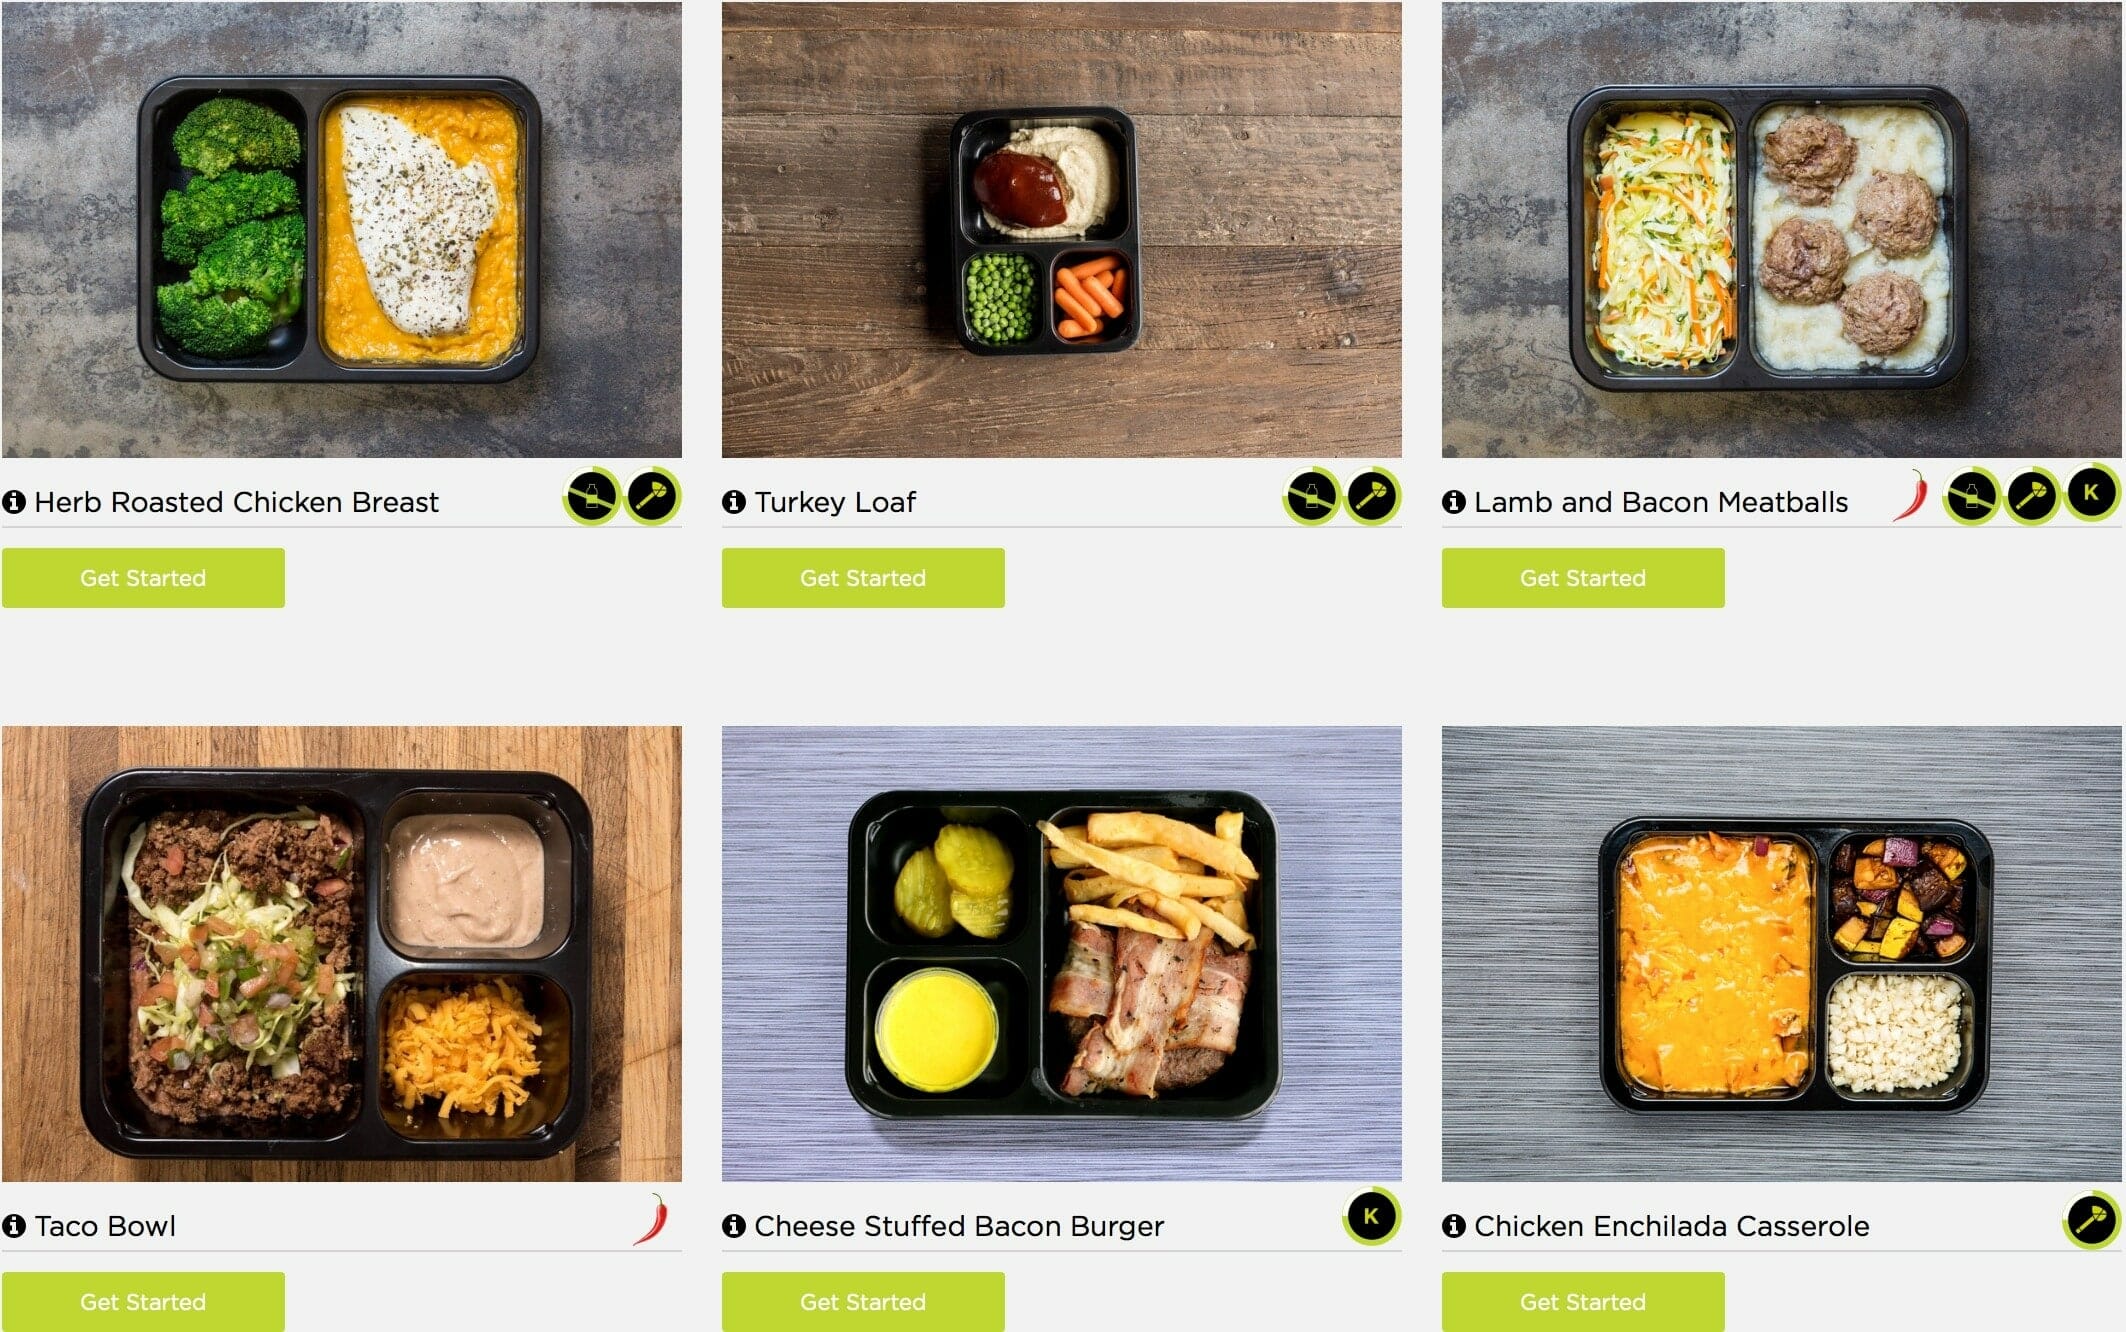Click spicy chili pepper icon on Taco Bowl
This screenshot has width=2126, height=1332.
(651, 1219)
